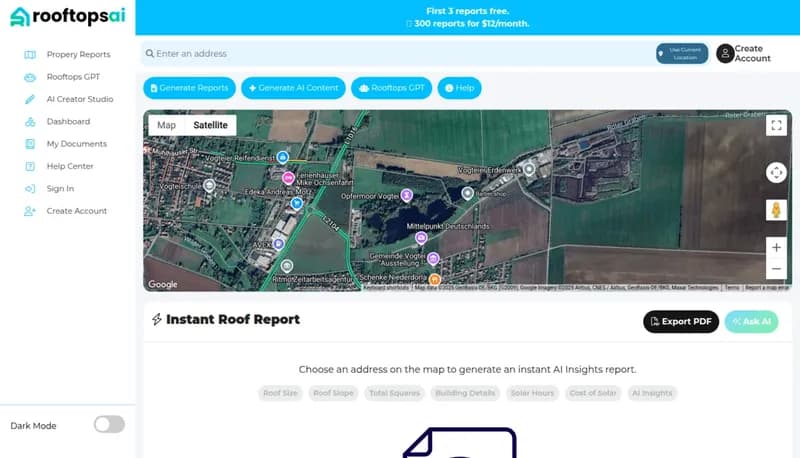
Task: Click the Total Squares tag
Action: [x=394, y=393]
